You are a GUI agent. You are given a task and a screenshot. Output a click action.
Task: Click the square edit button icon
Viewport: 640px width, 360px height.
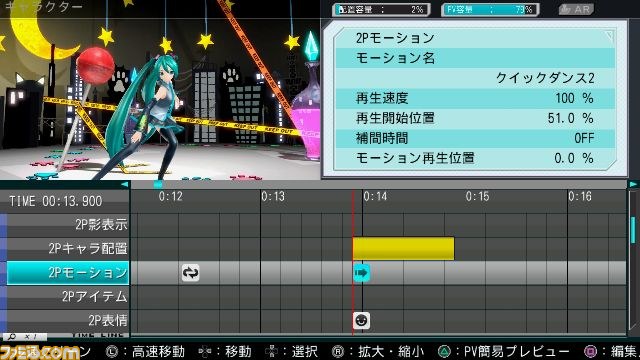click(x=590, y=351)
